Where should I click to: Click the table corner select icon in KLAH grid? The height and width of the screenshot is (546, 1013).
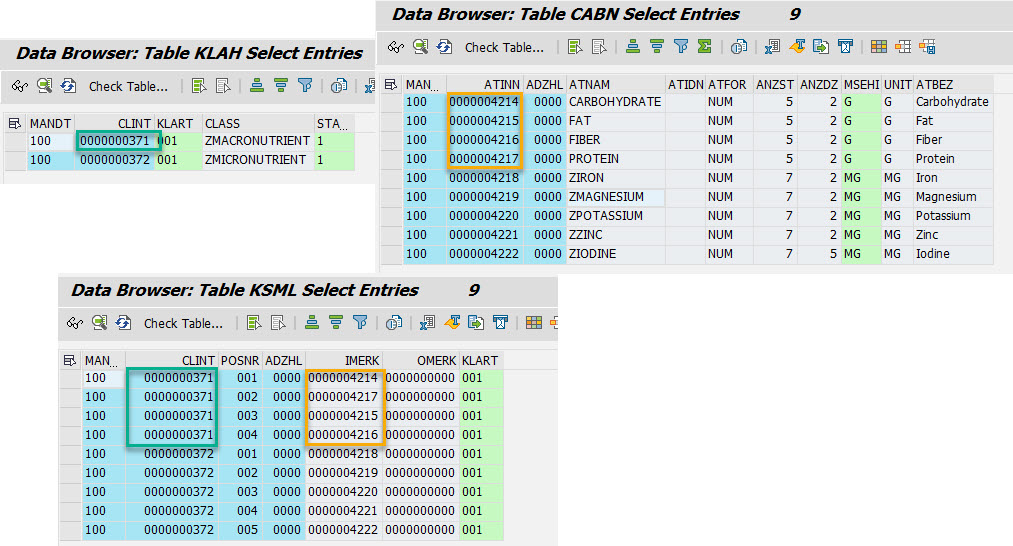[x=14, y=123]
